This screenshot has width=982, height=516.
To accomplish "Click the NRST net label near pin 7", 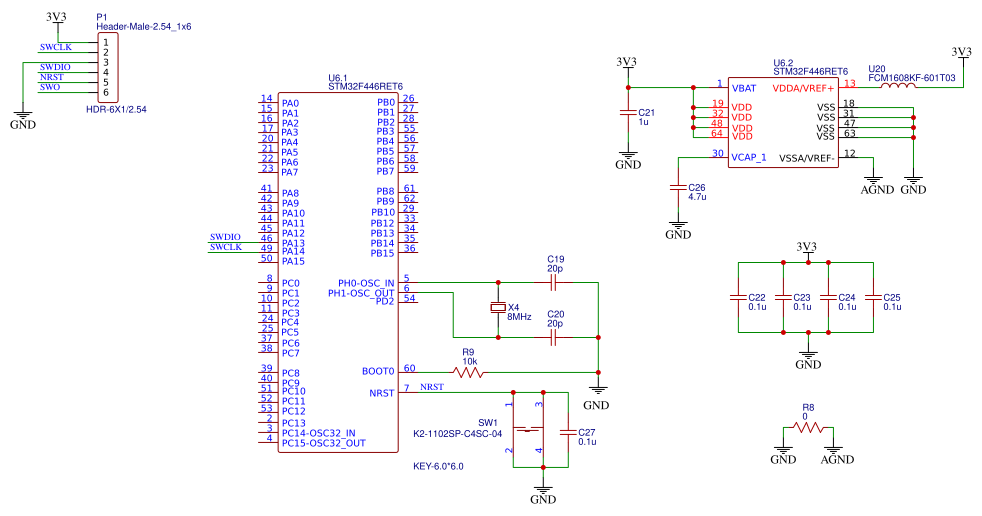I will [x=432, y=387].
